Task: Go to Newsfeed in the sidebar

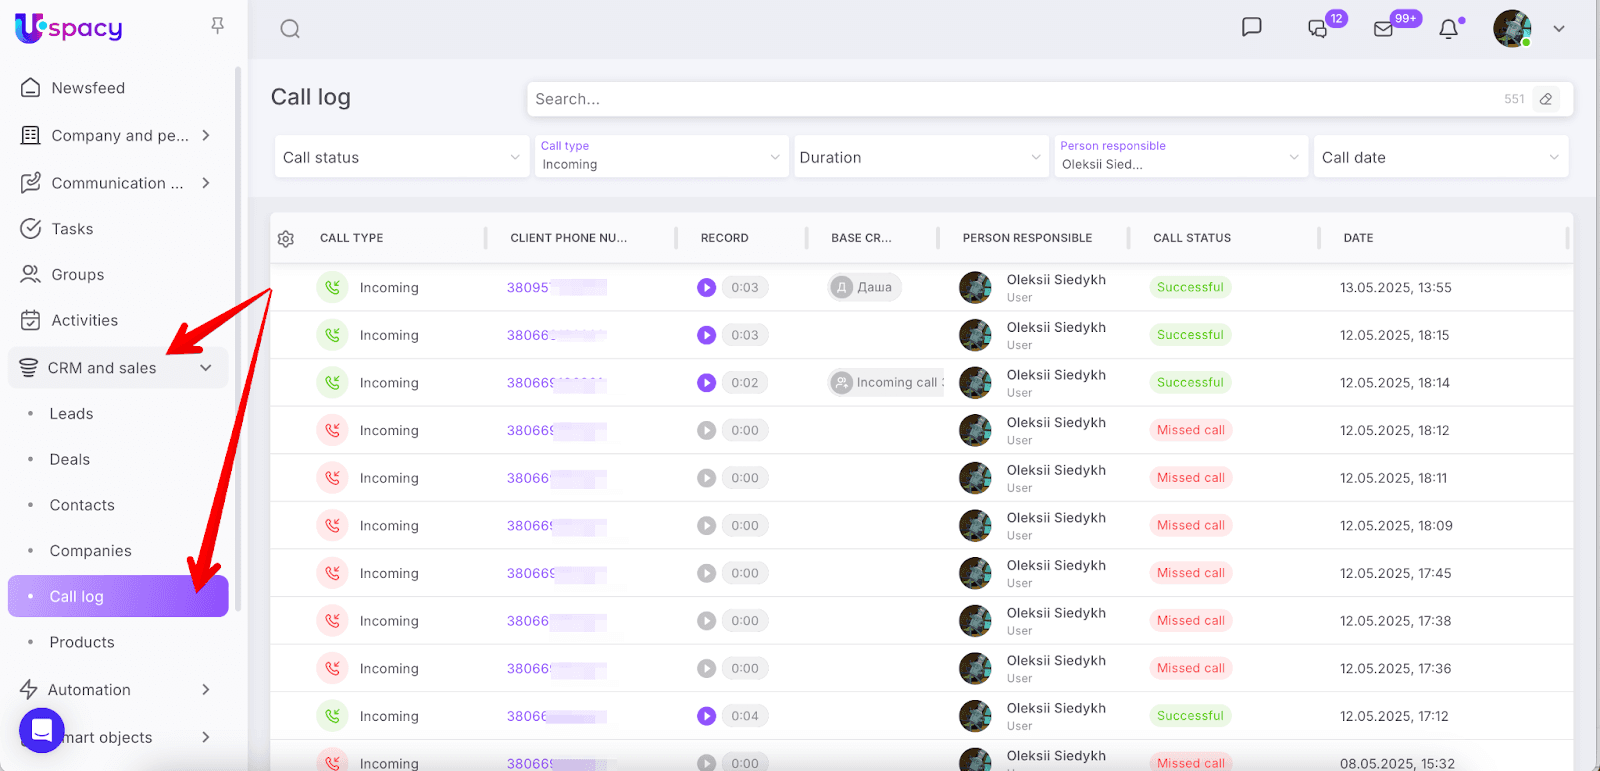Action: tap(88, 88)
